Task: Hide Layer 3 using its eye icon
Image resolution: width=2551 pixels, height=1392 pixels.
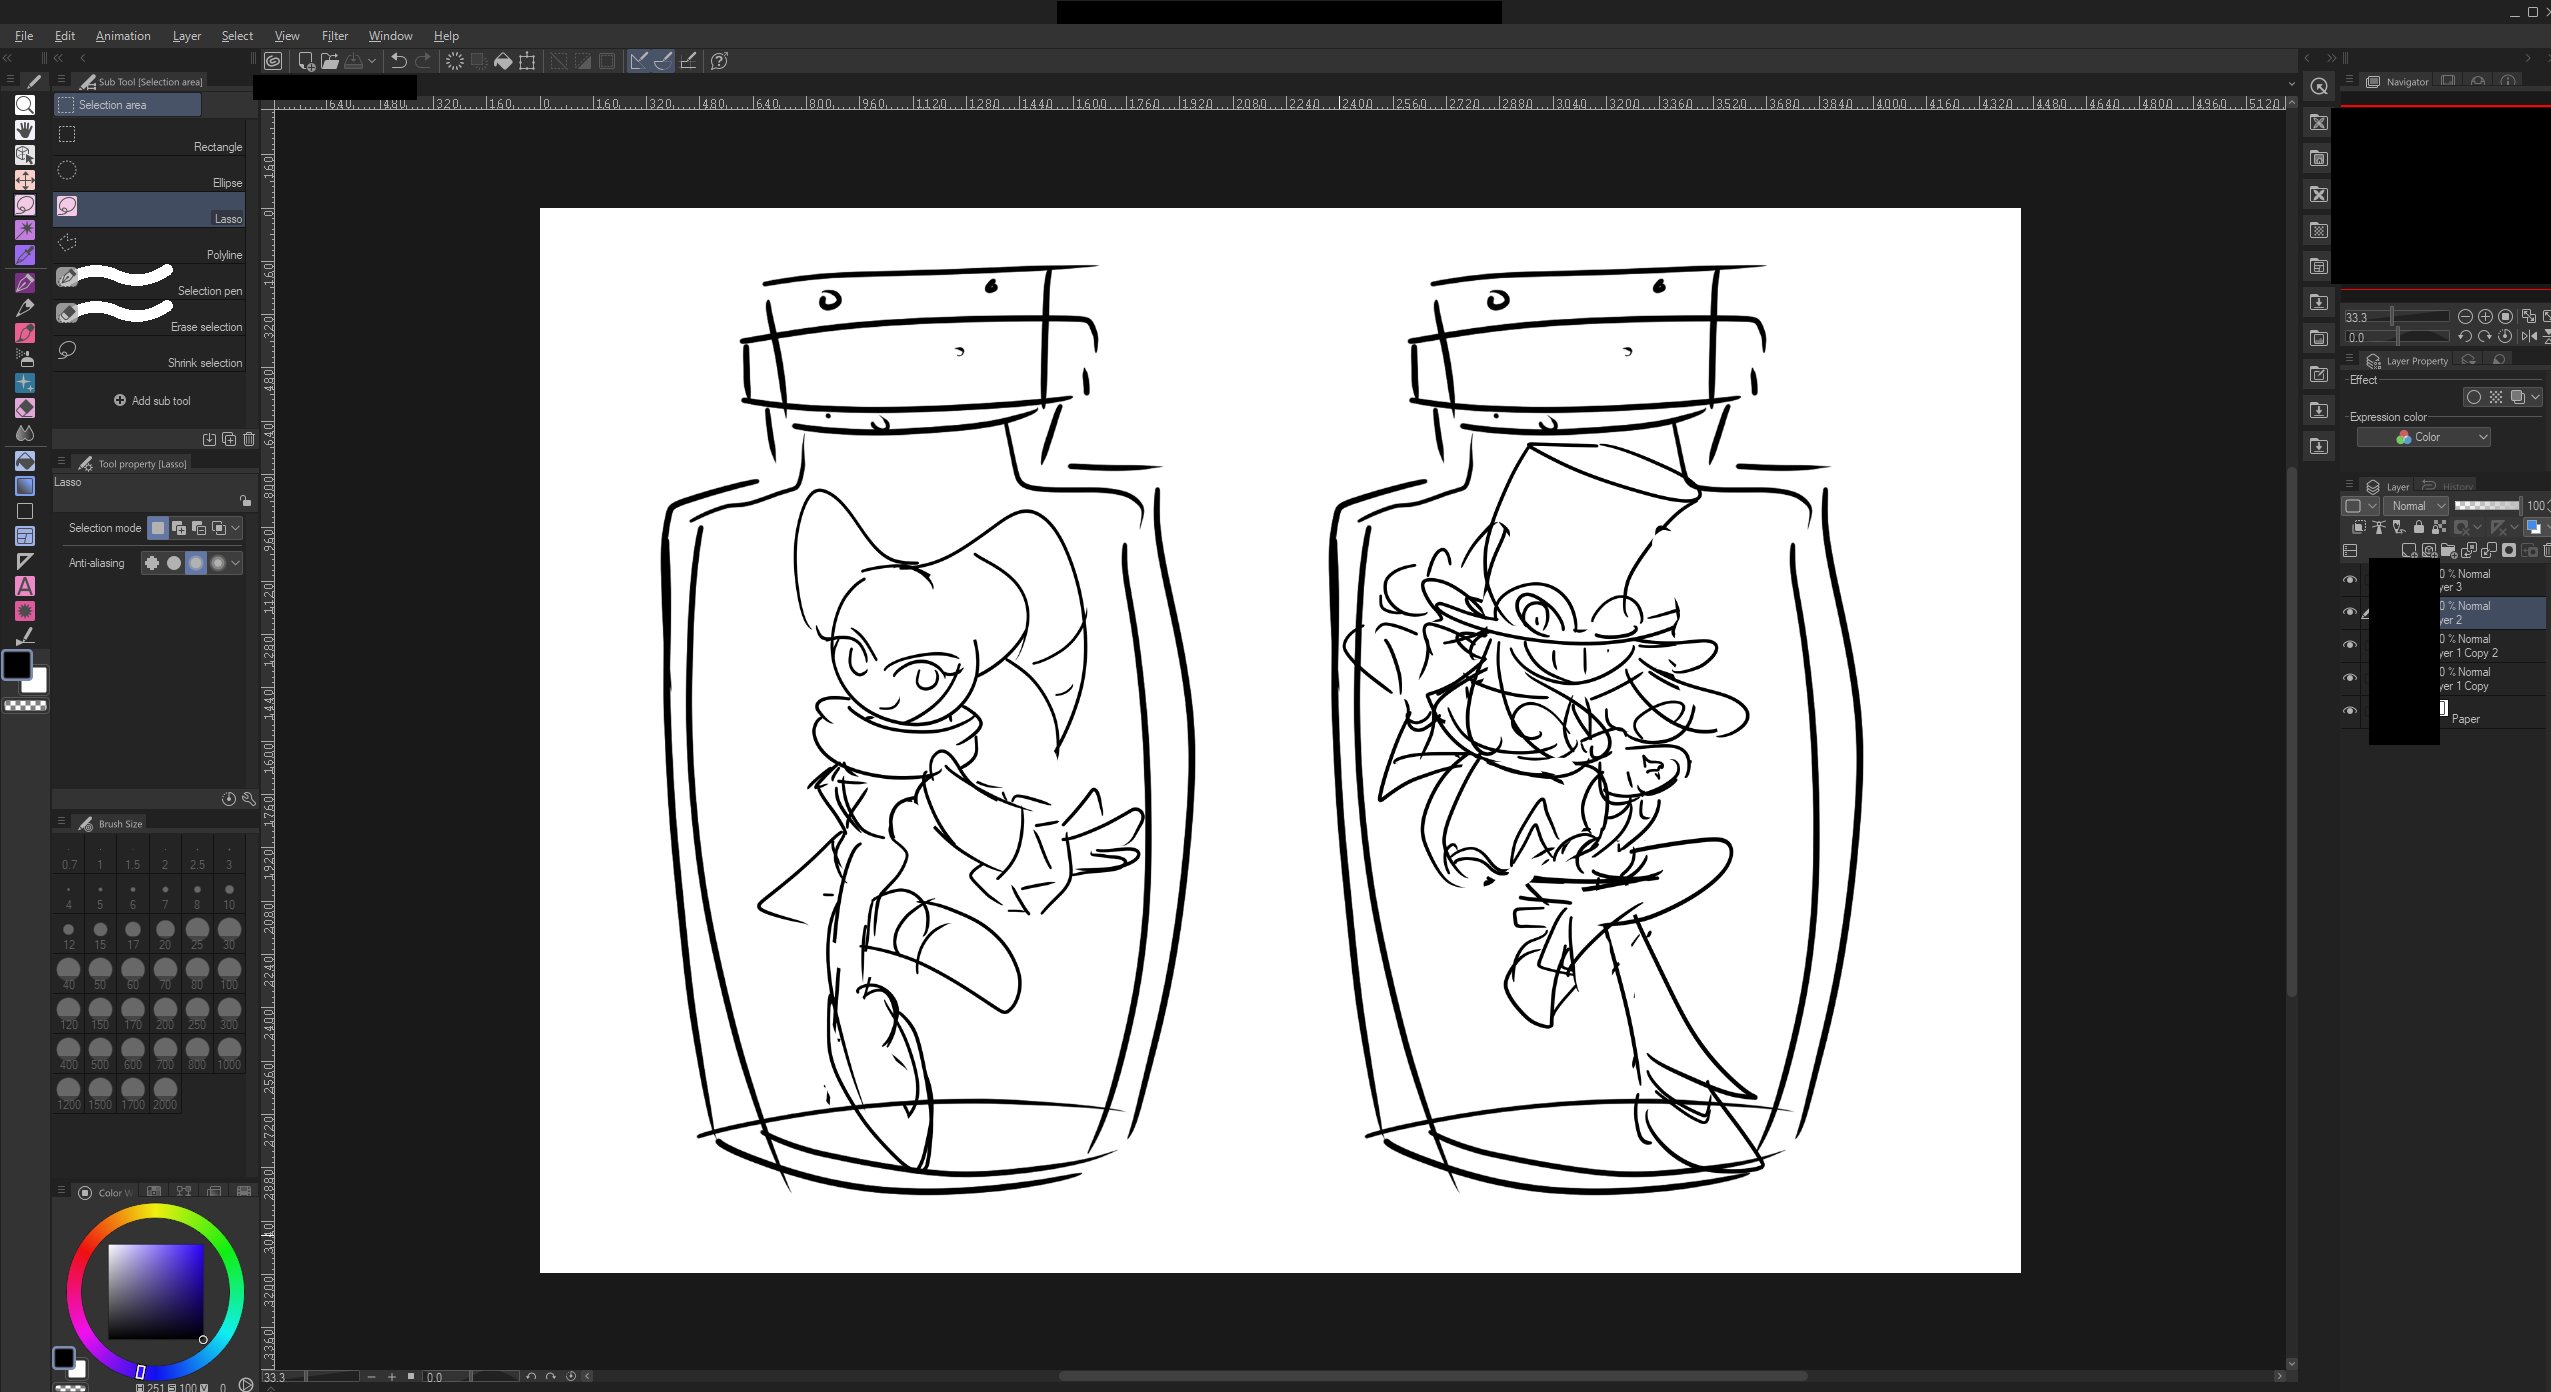Action: click(x=2350, y=580)
